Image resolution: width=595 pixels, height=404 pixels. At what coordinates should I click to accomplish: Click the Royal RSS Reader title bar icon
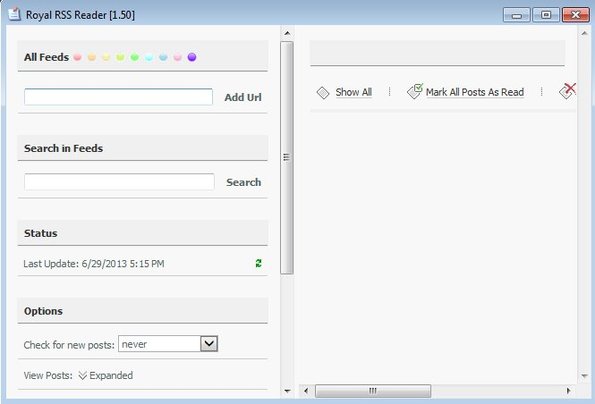[14, 14]
